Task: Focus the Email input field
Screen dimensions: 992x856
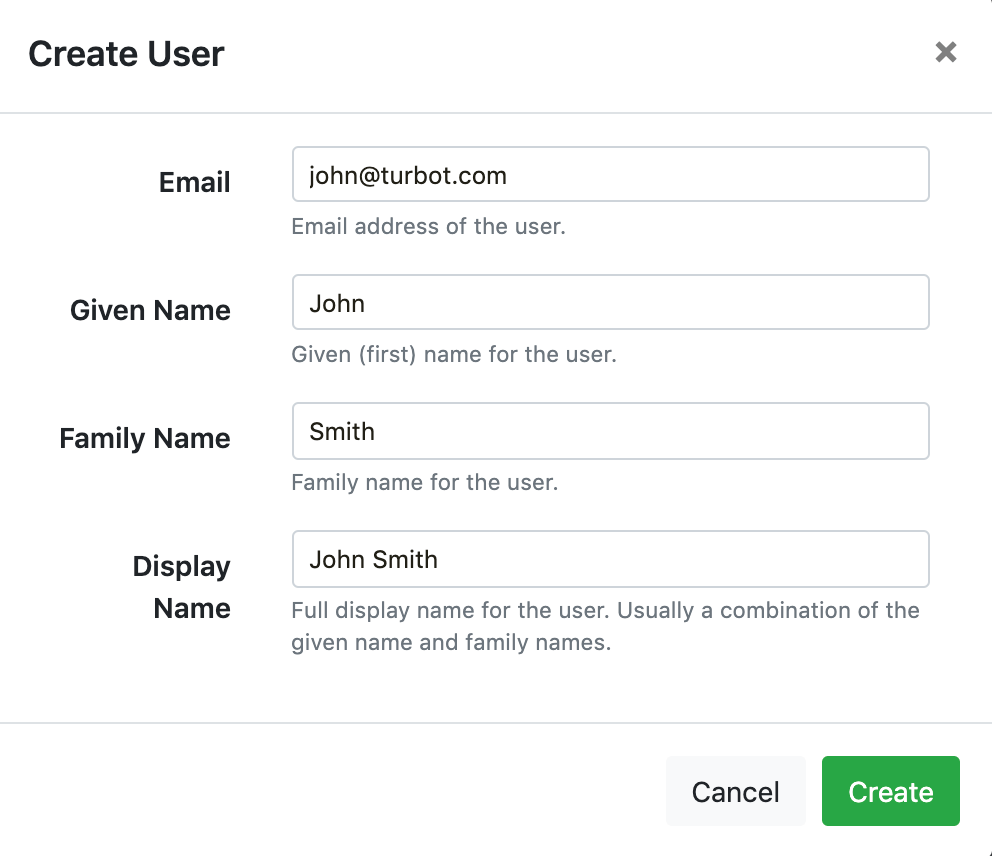Action: 611,174
